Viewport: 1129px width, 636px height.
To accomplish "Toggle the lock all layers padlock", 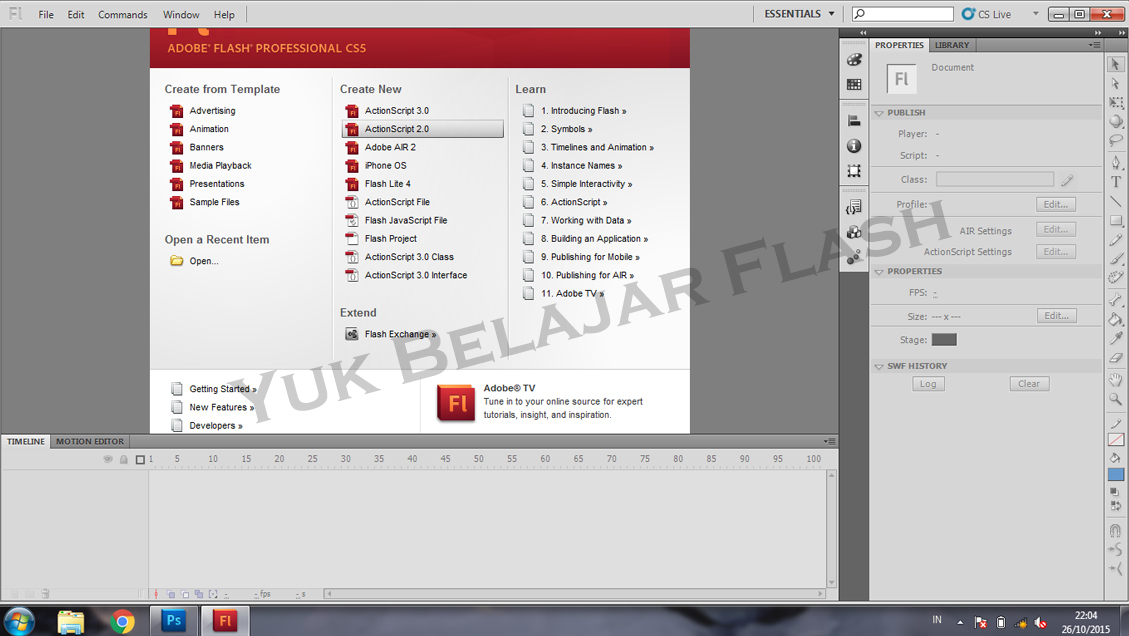I will coord(124,459).
